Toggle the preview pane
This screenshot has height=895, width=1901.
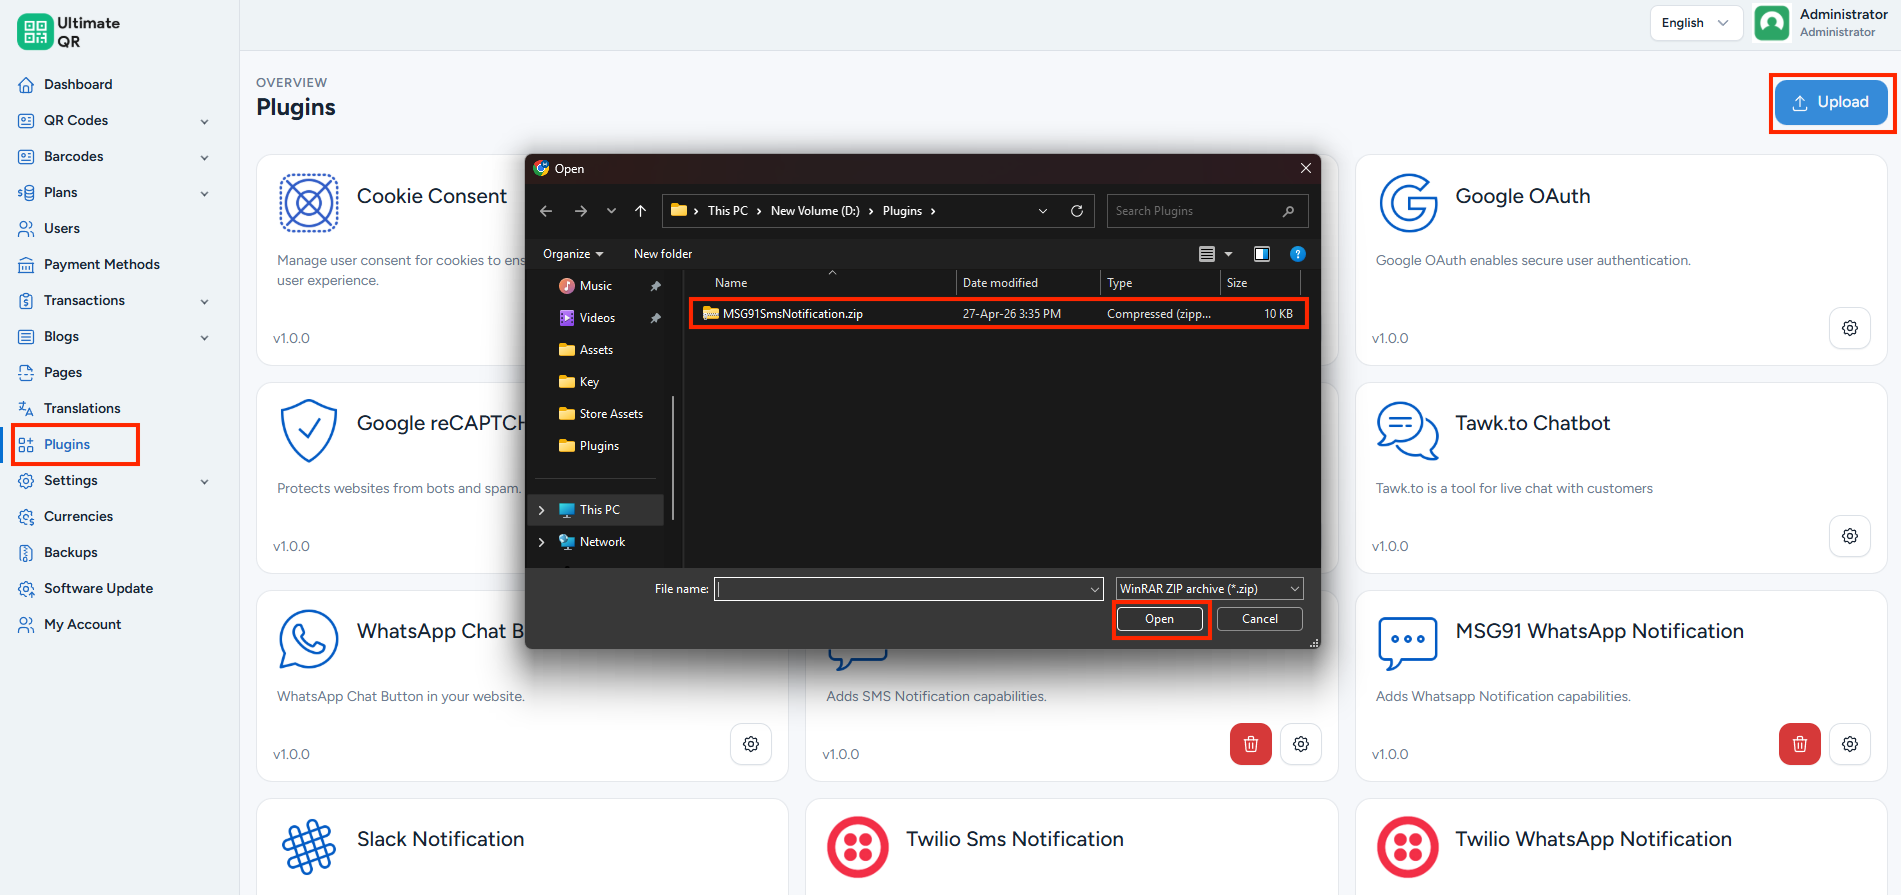[1262, 254]
